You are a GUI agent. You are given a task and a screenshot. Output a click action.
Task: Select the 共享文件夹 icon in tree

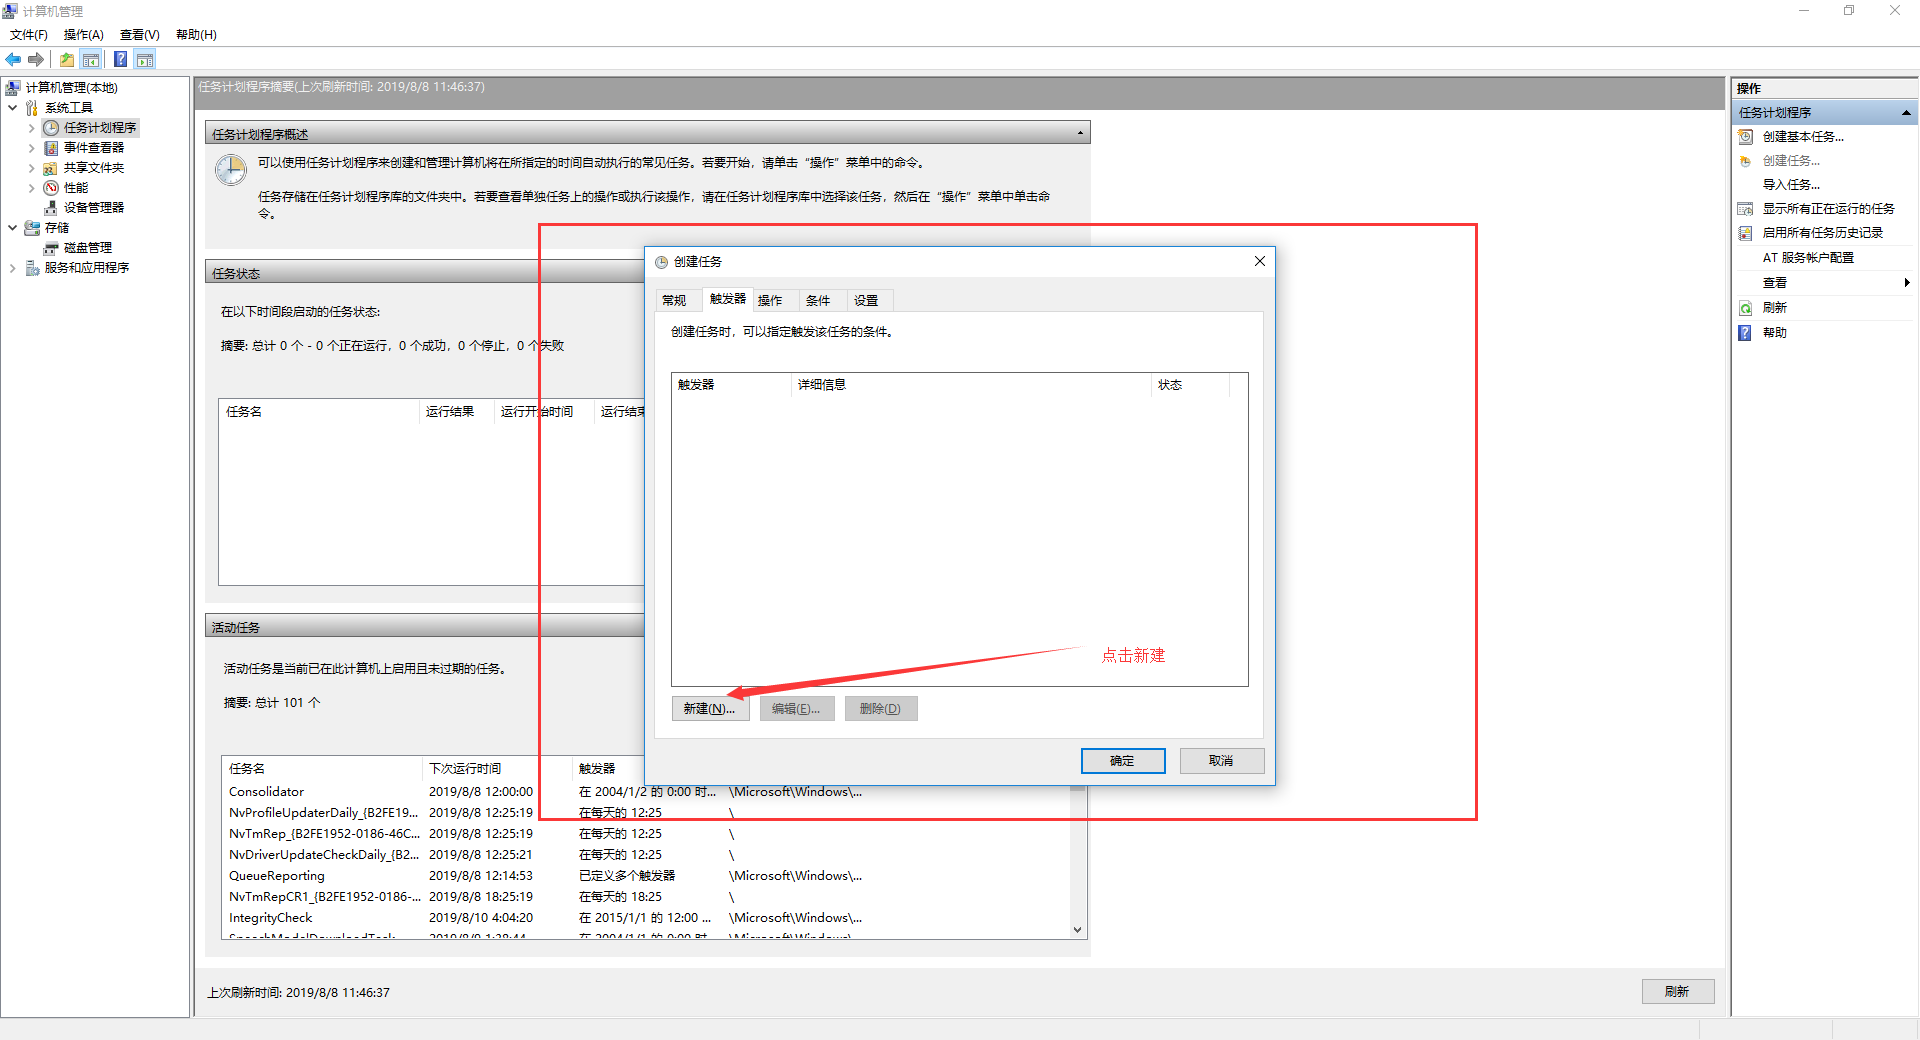click(x=51, y=168)
